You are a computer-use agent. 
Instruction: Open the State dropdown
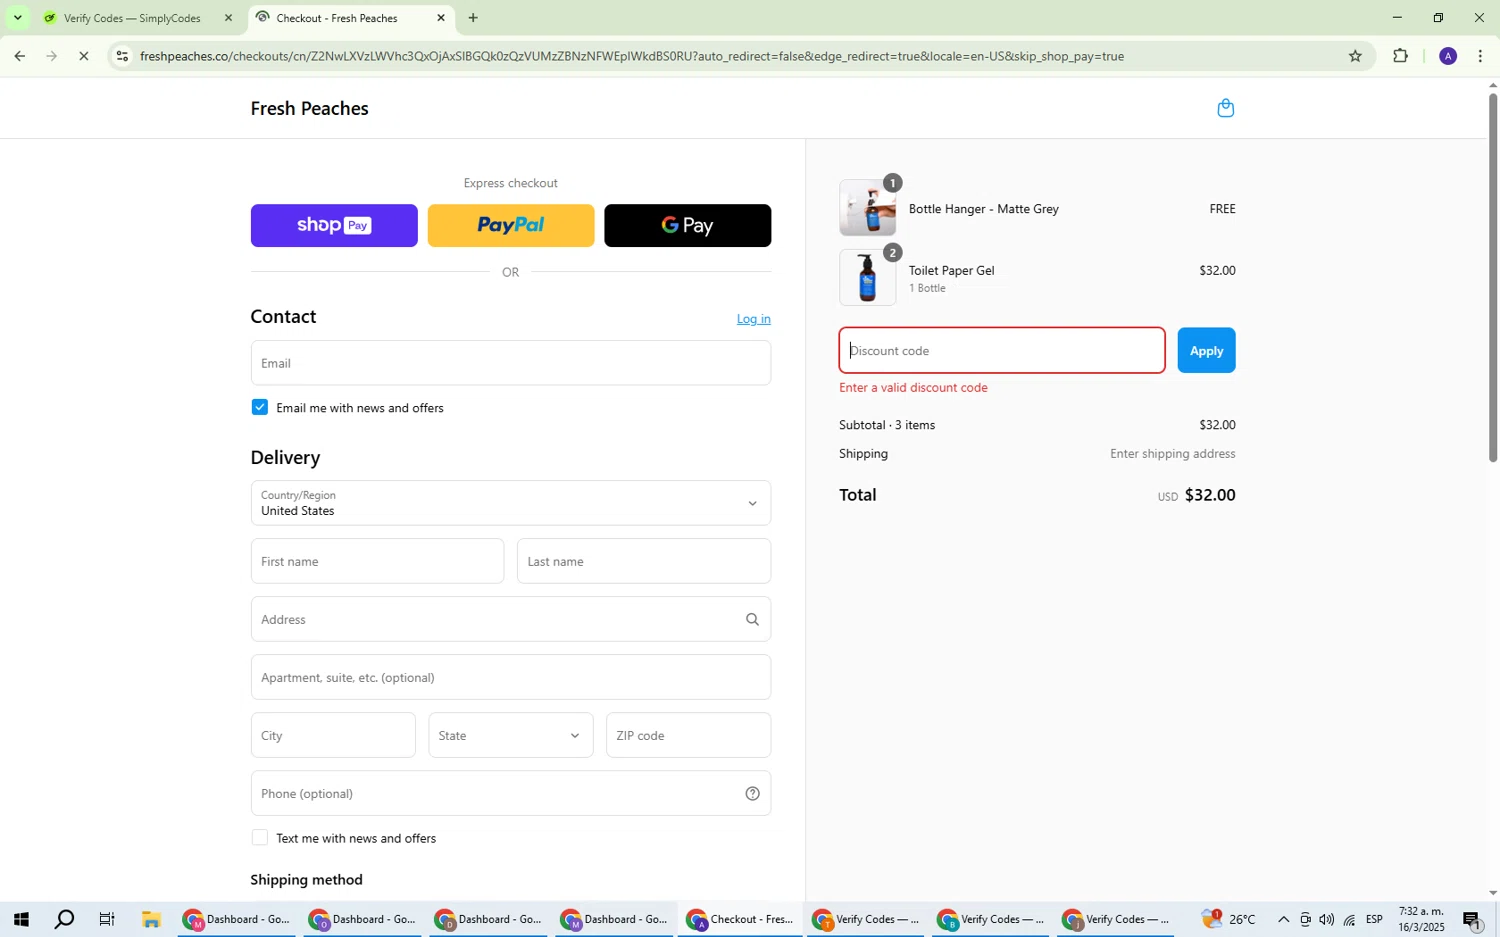pyautogui.click(x=510, y=736)
